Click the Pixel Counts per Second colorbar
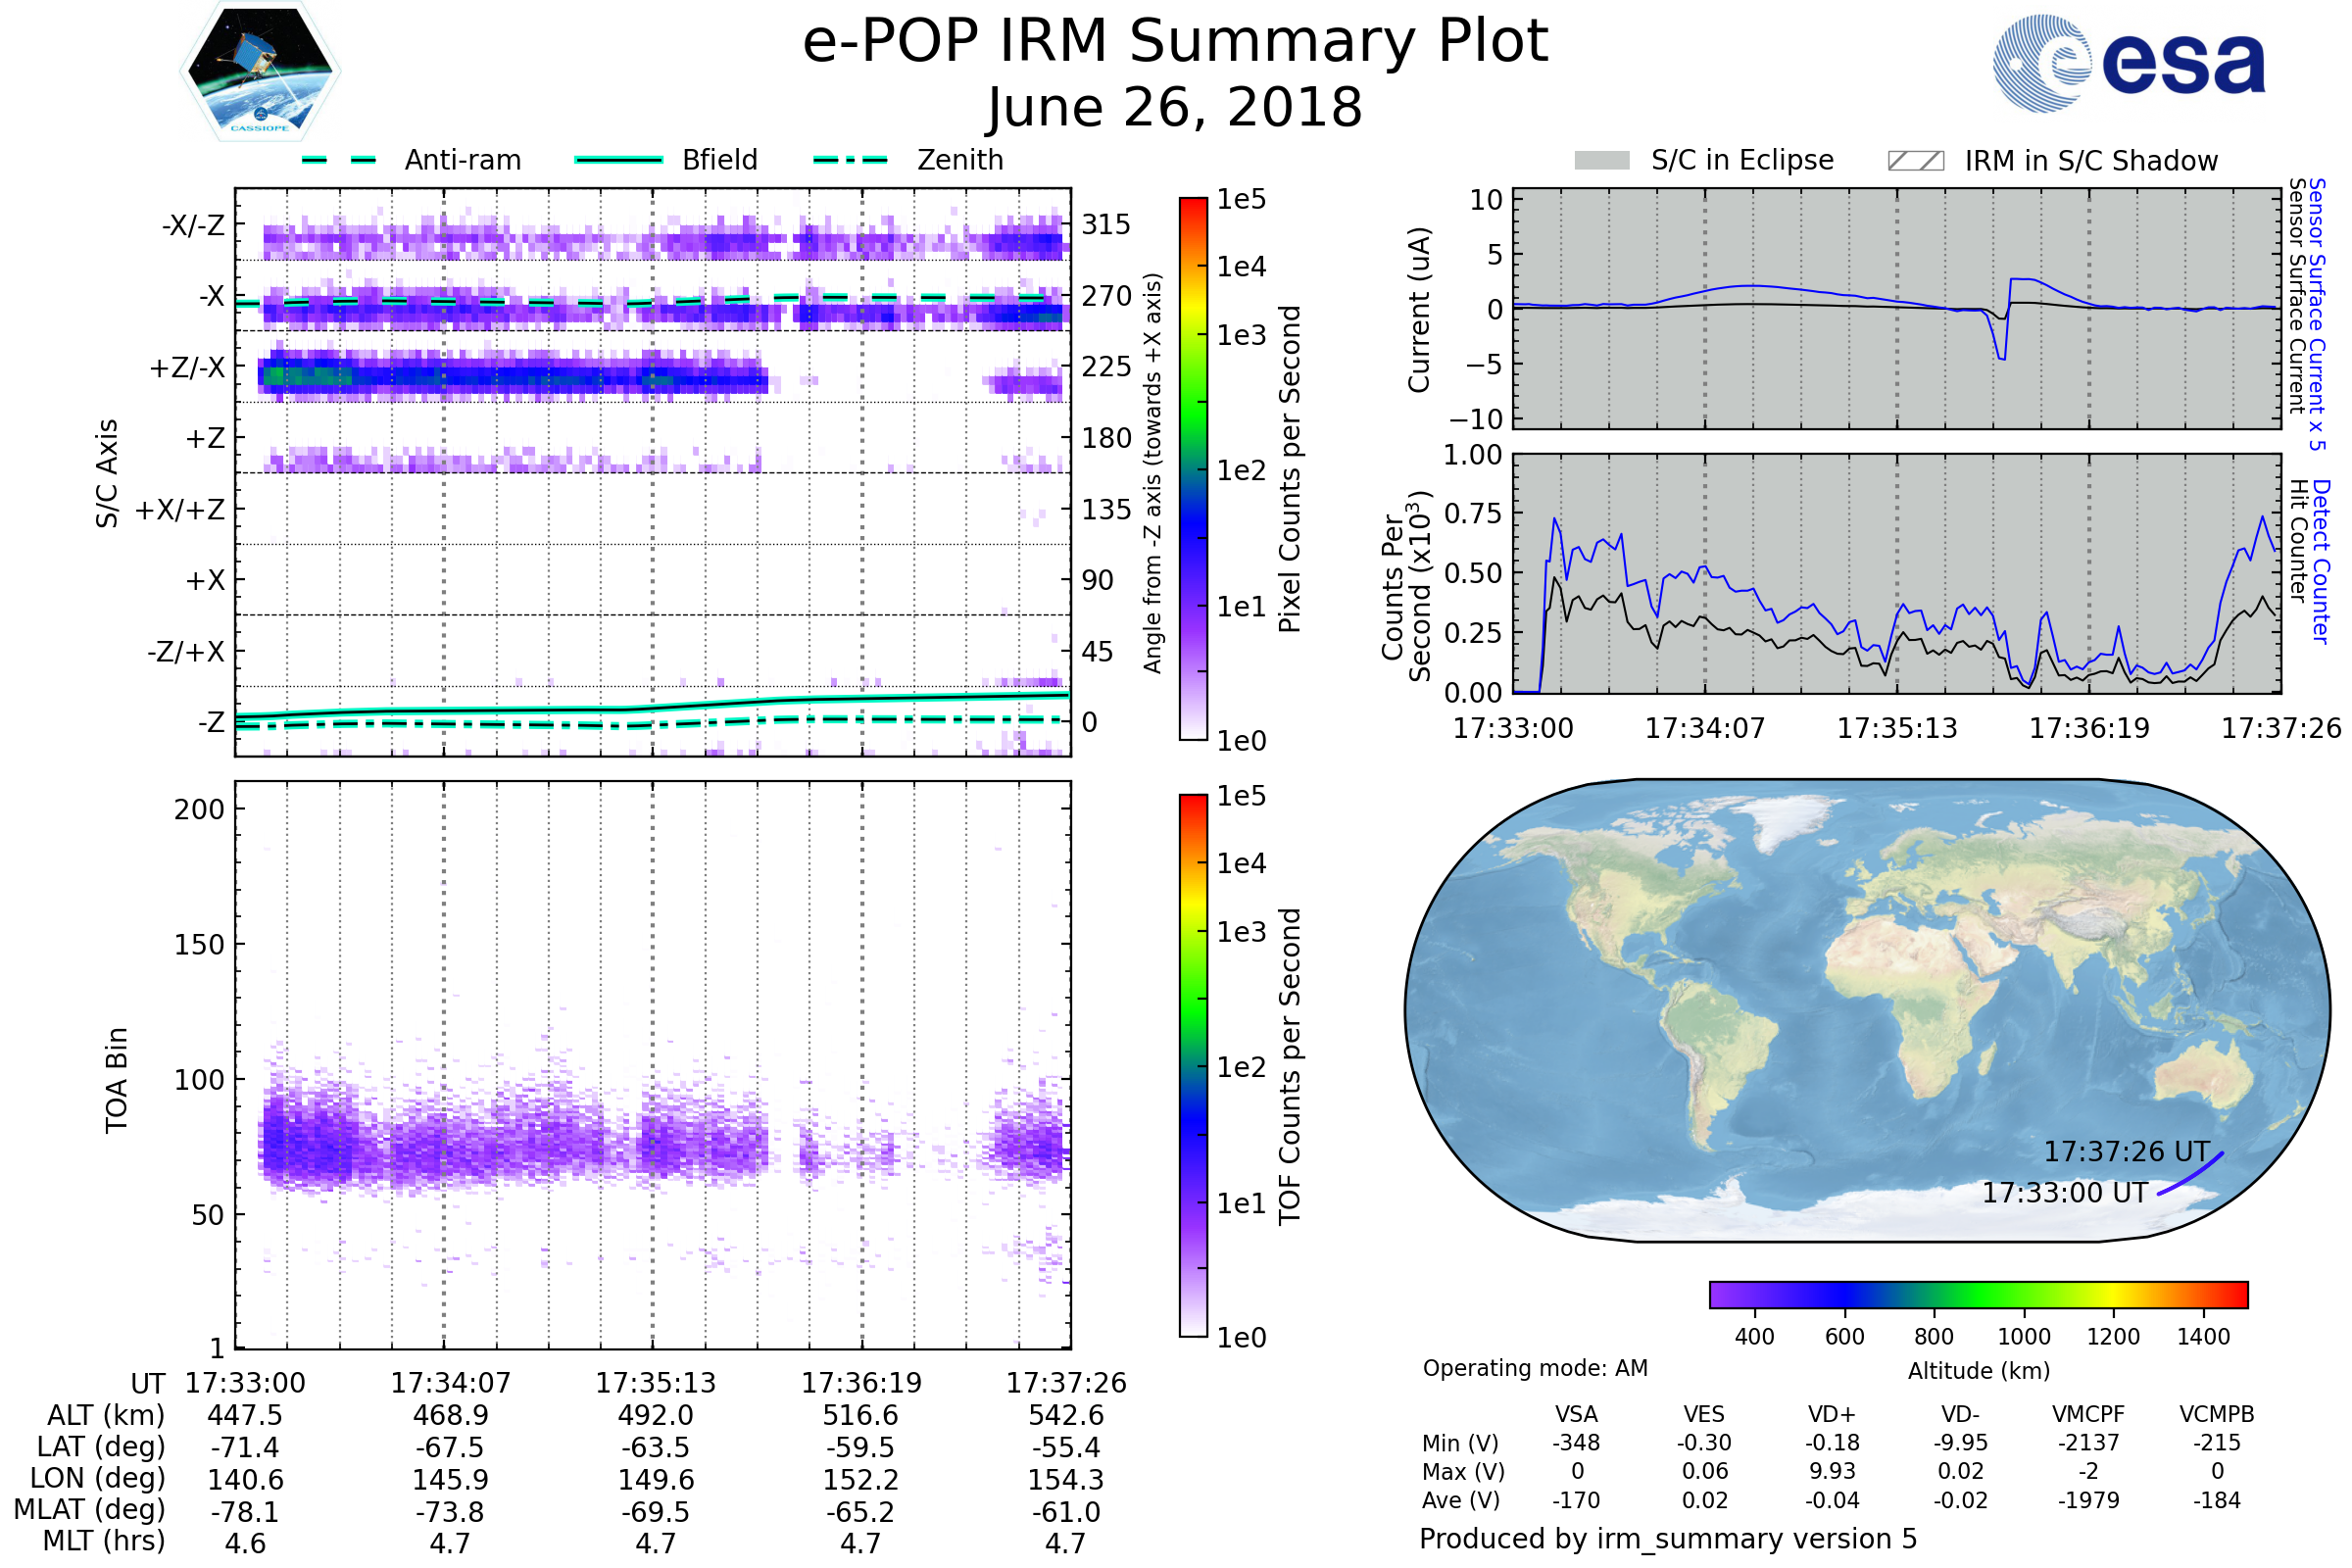The width and height of the screenshot is (2352, 1568). 1193,469
